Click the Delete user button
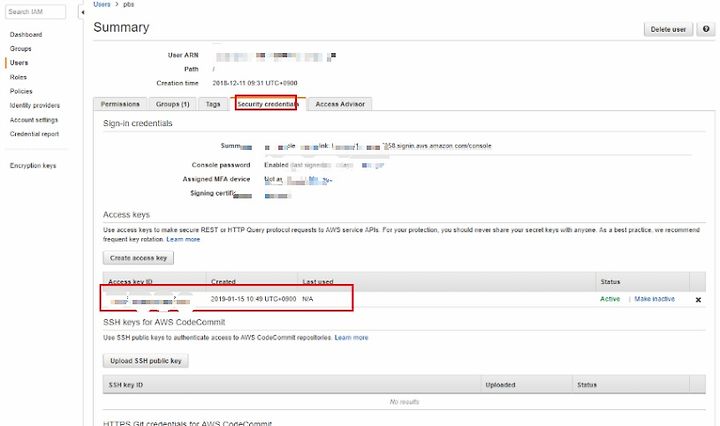 tap(668, 29)
